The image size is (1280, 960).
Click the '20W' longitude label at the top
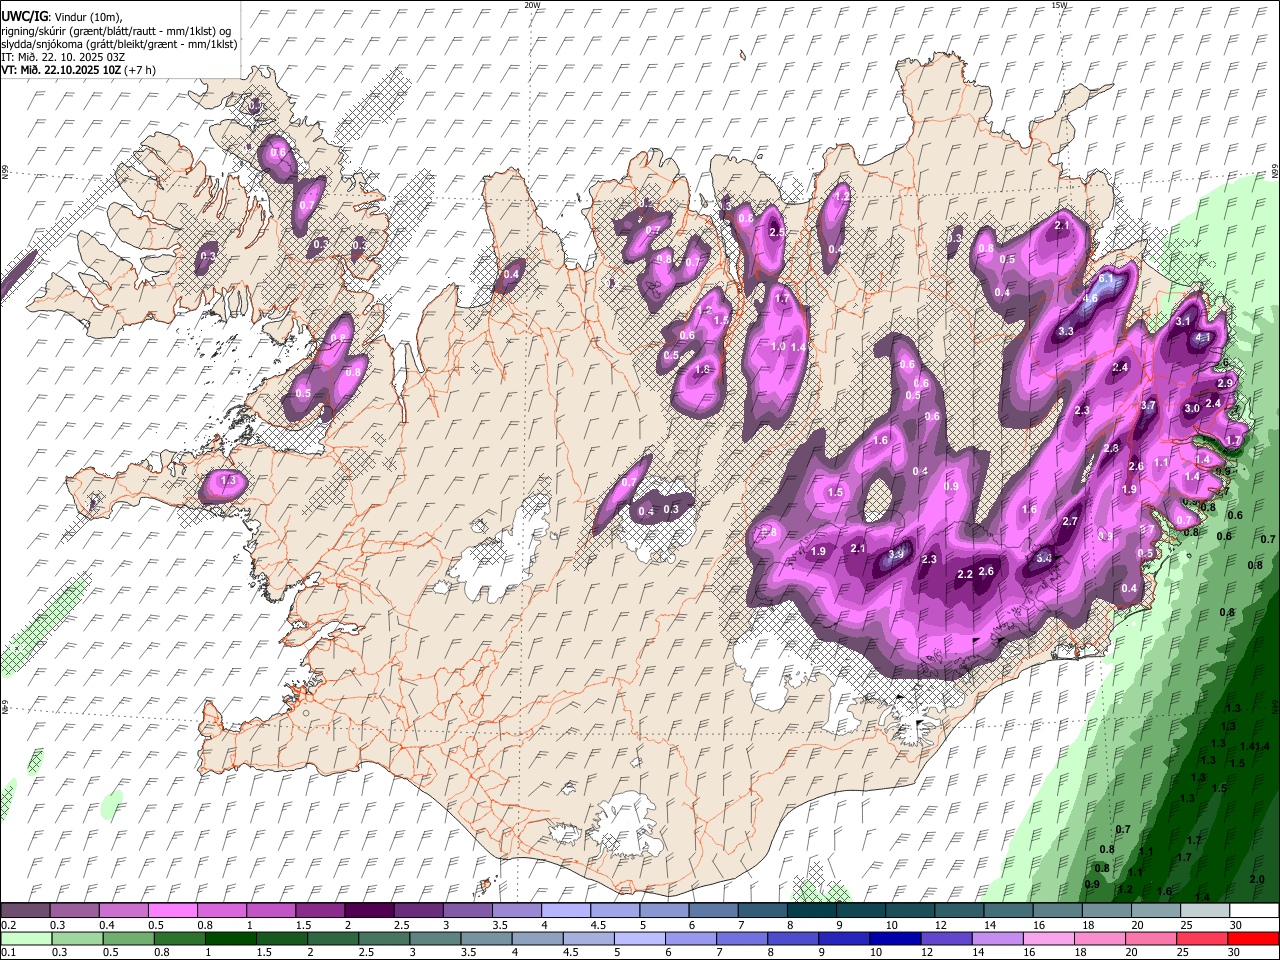click(x=533, y=5)
